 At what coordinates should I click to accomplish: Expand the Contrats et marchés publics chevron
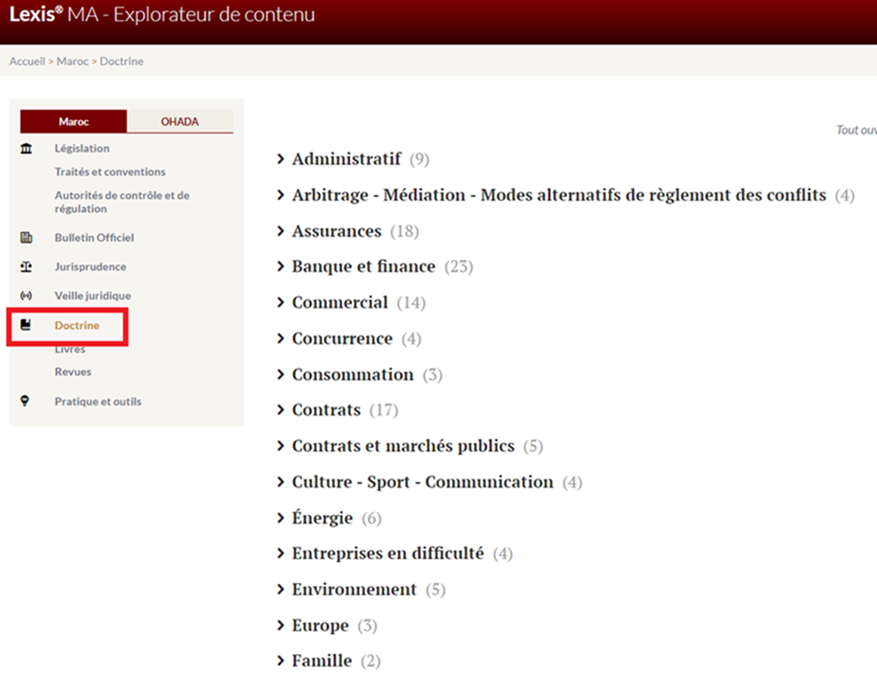(281, 446)
